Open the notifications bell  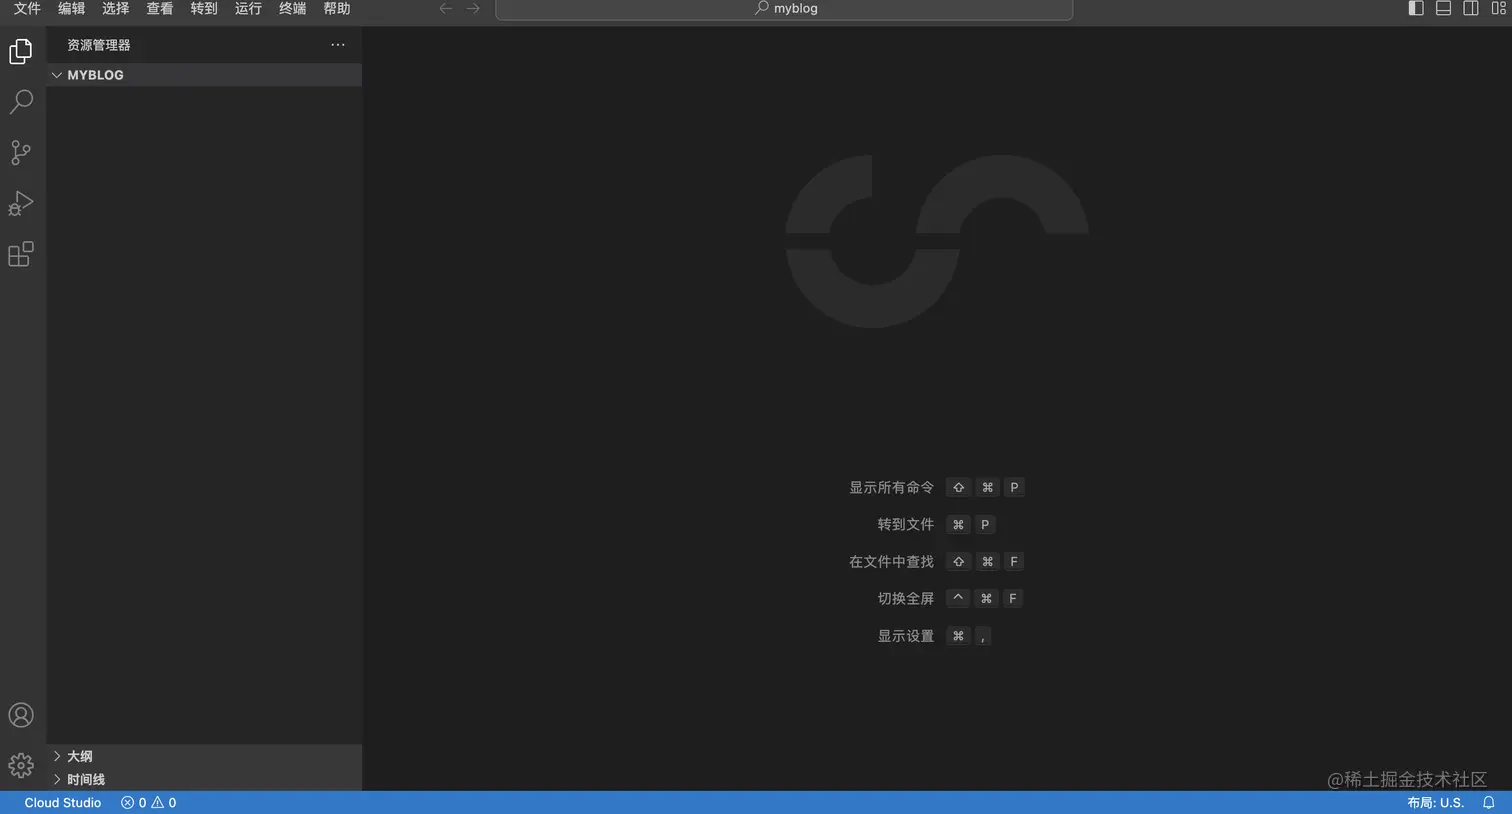click(1488, 803)
